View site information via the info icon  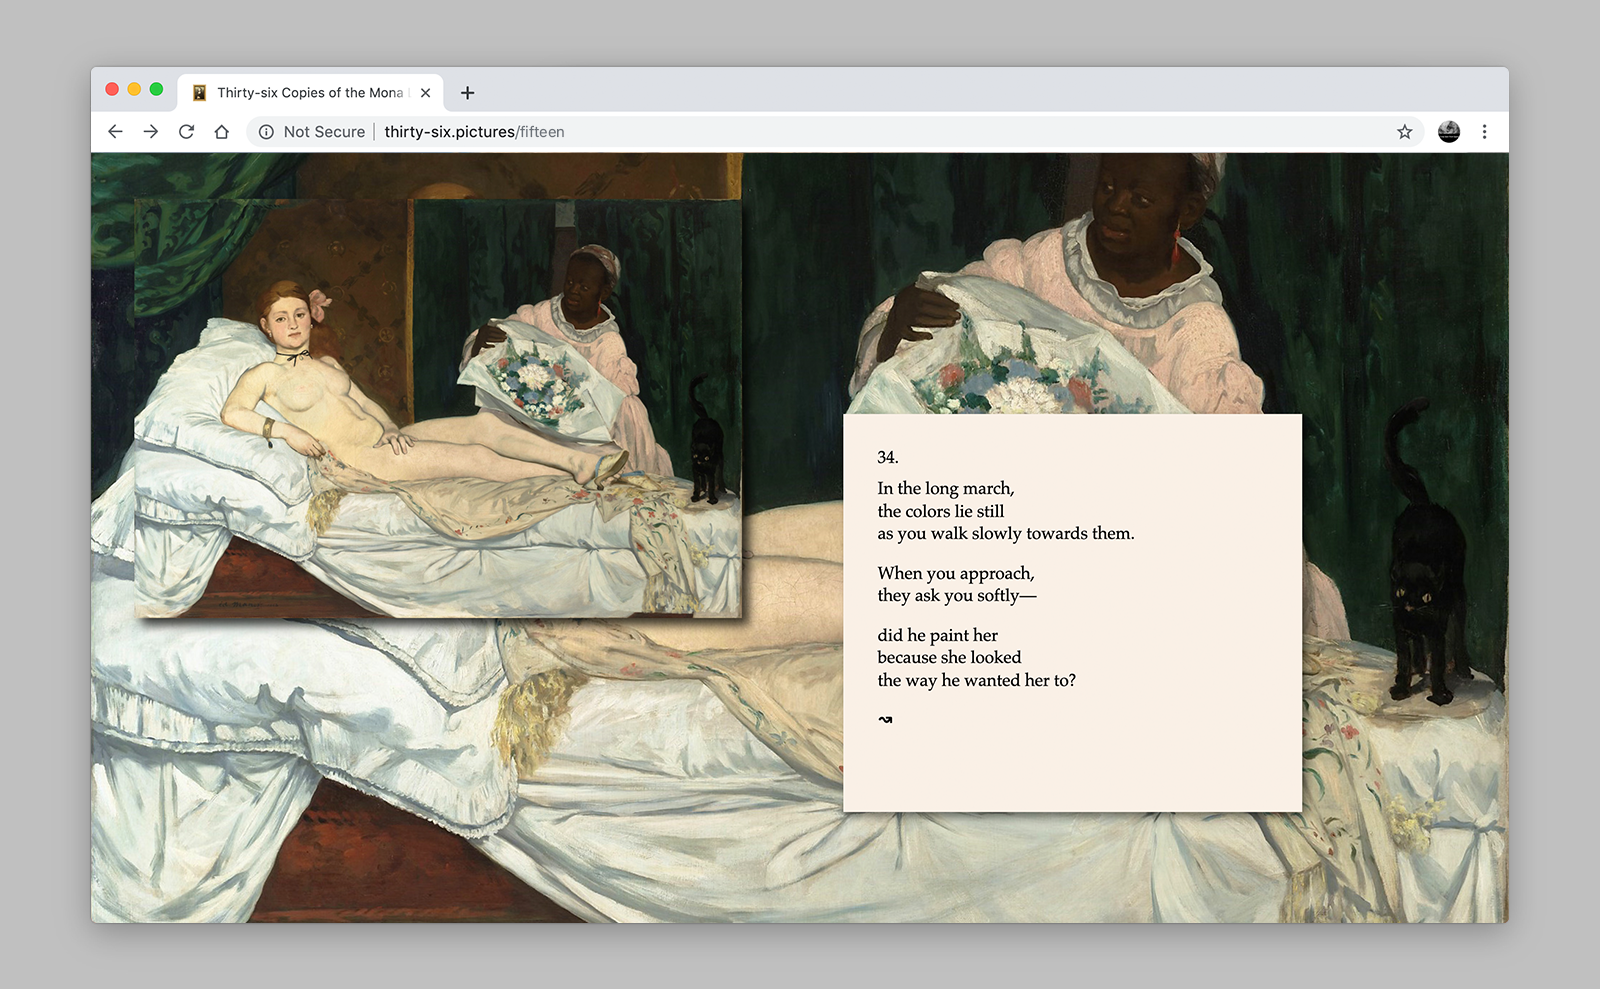coord(266,132)
